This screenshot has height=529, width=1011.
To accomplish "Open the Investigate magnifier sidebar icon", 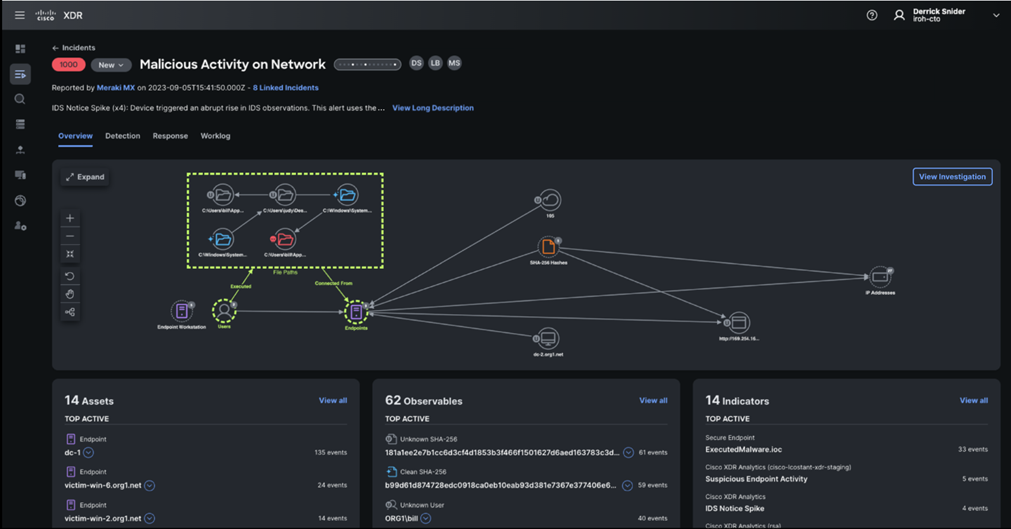I will [x=20, y=99].
